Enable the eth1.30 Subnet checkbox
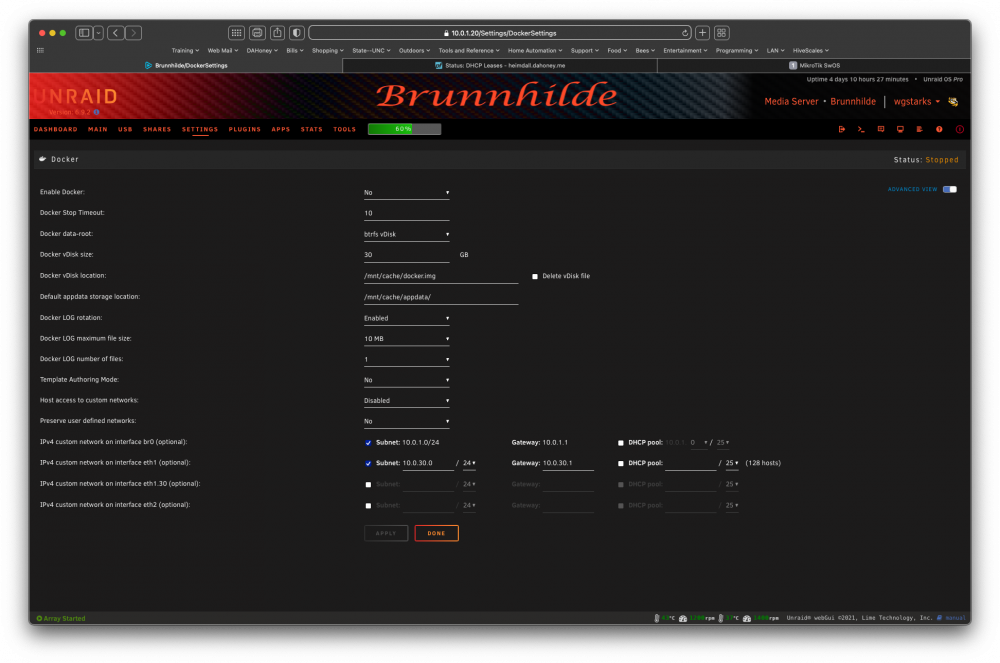 (368, 484)
